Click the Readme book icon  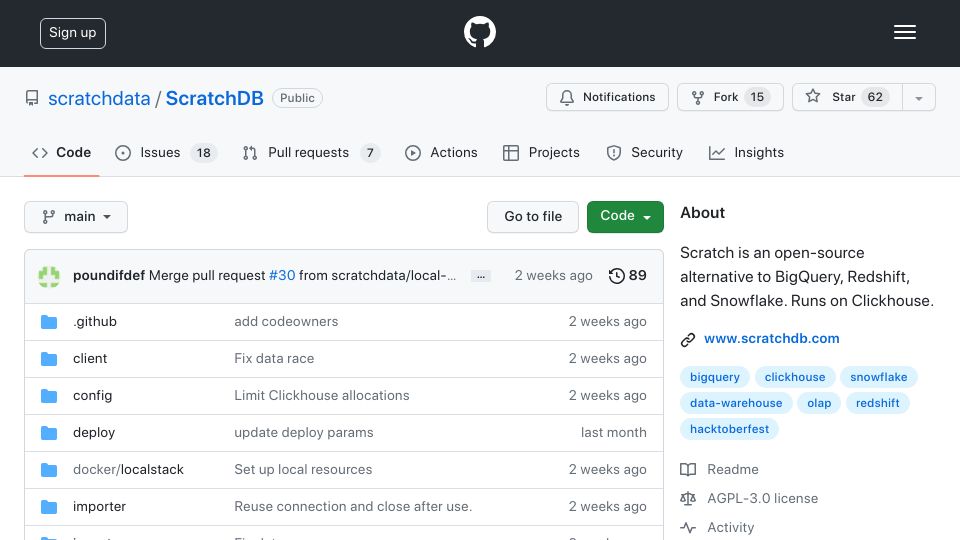click(688, 470)
